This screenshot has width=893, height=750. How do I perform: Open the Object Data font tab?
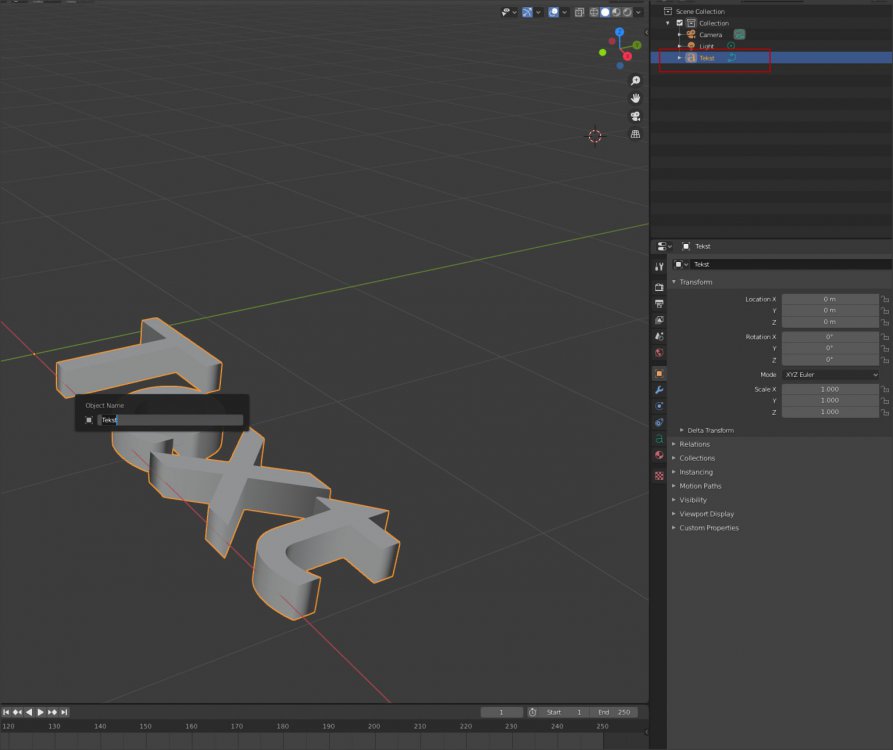pos(659,439)
